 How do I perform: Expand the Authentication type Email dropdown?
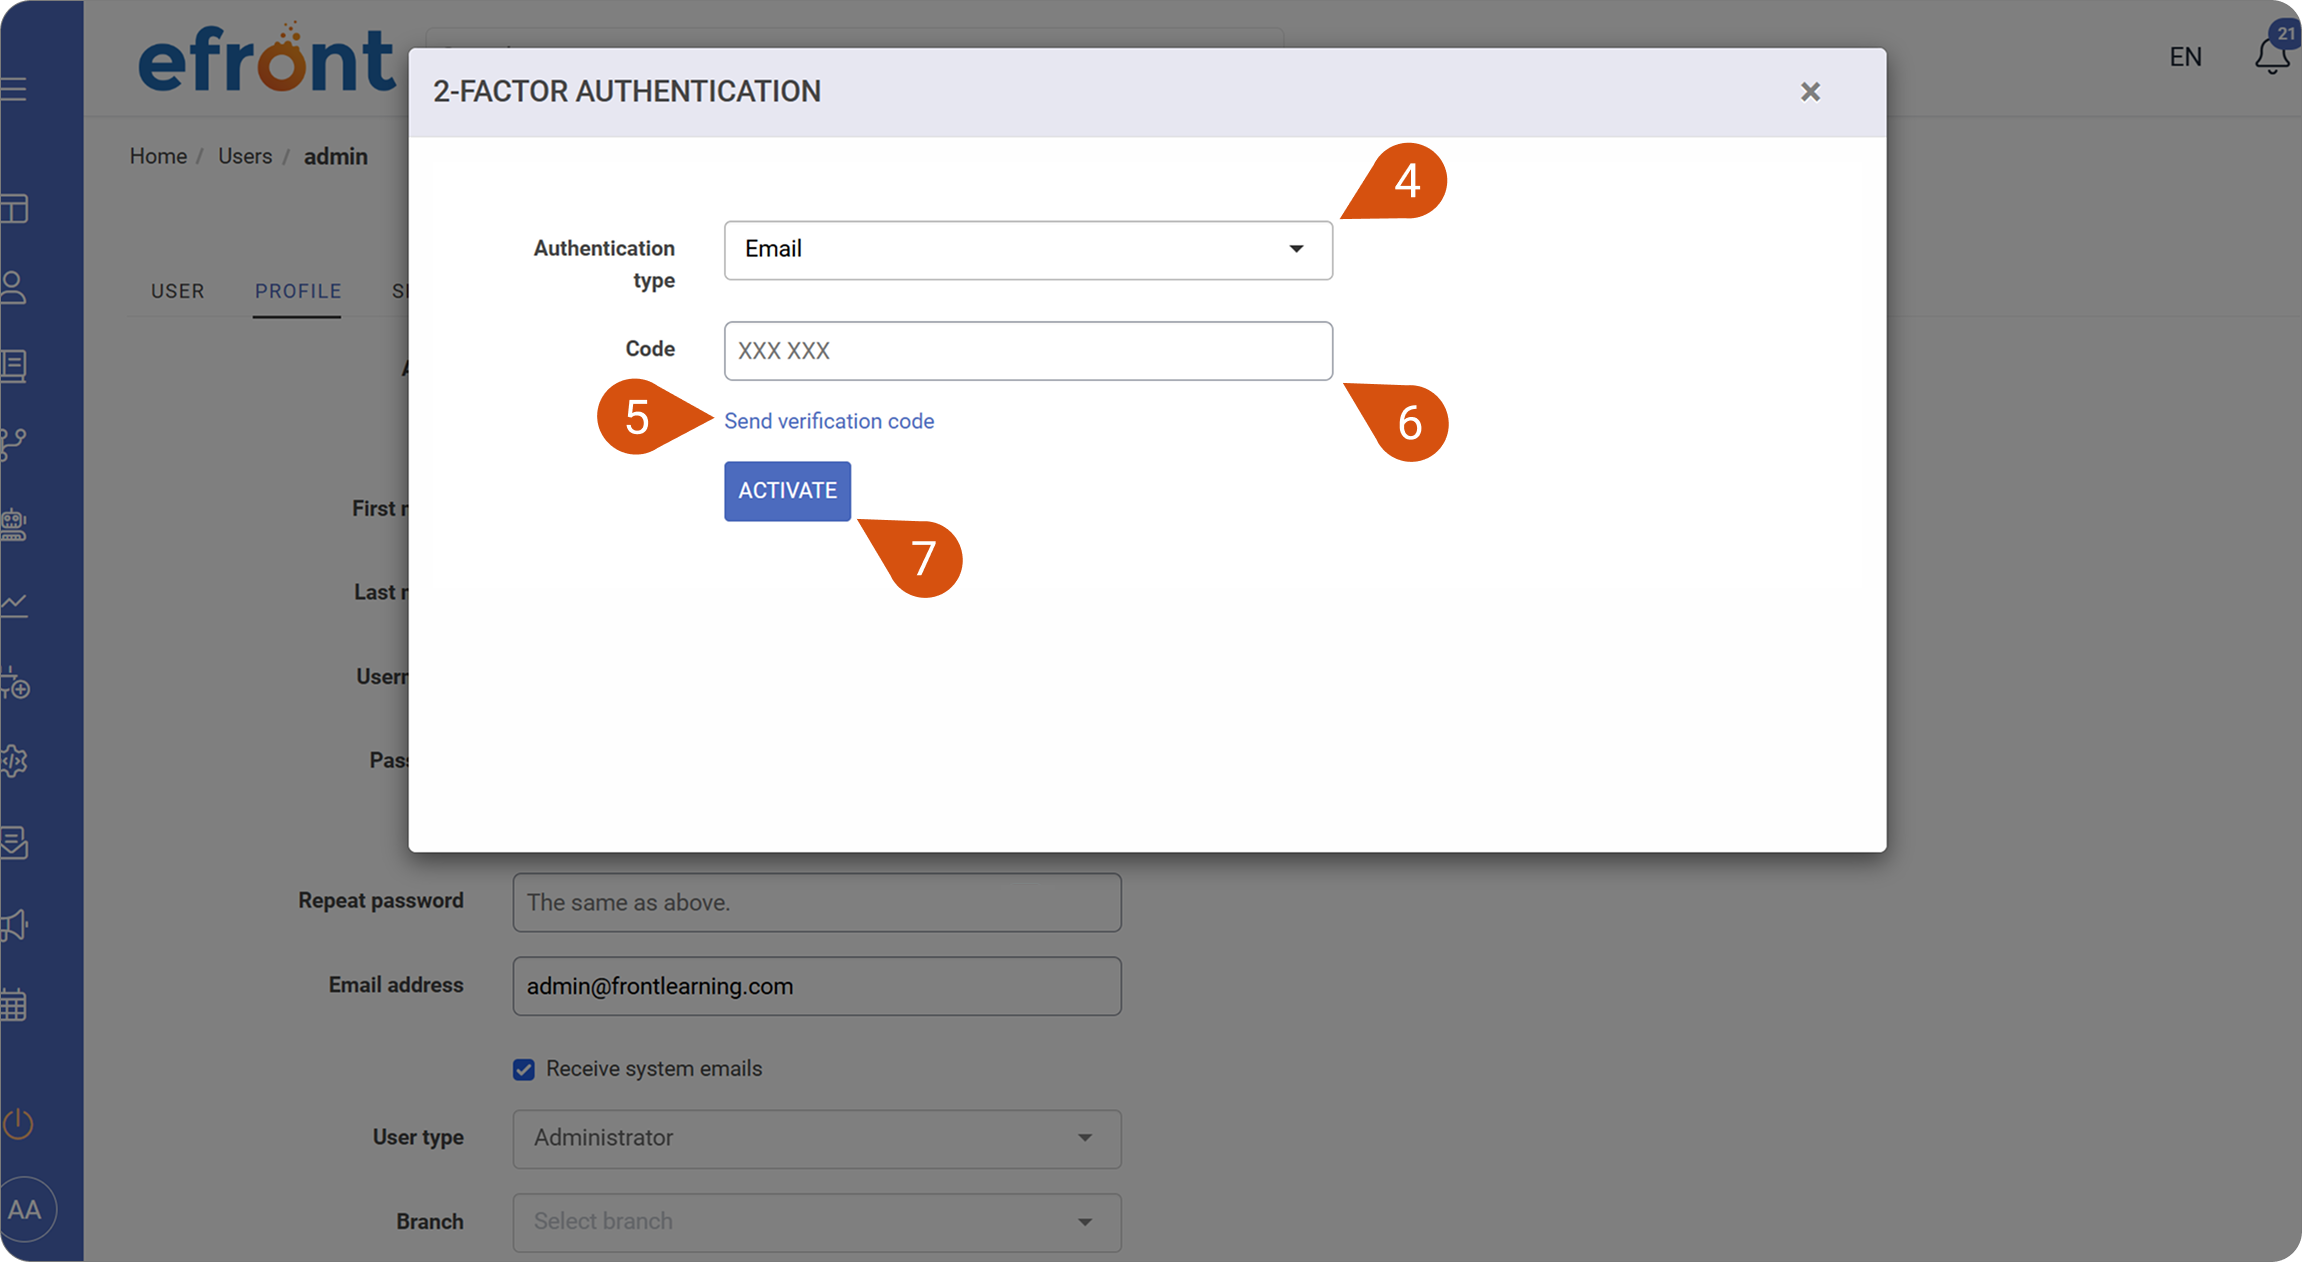pyautogui.click(x=1028, y=250)
